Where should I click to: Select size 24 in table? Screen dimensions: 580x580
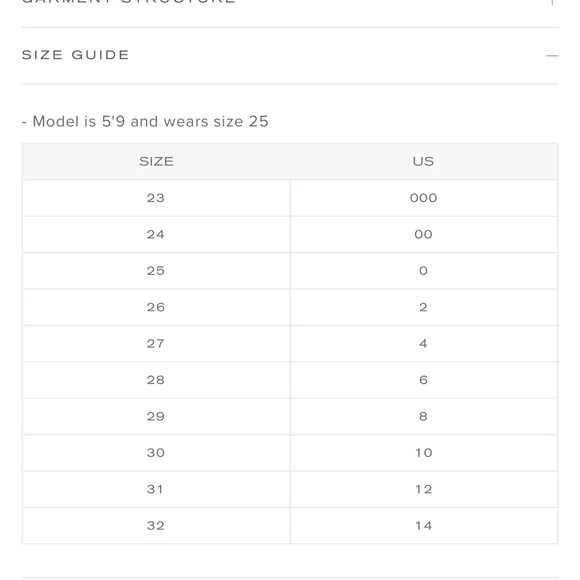(156, 234)
